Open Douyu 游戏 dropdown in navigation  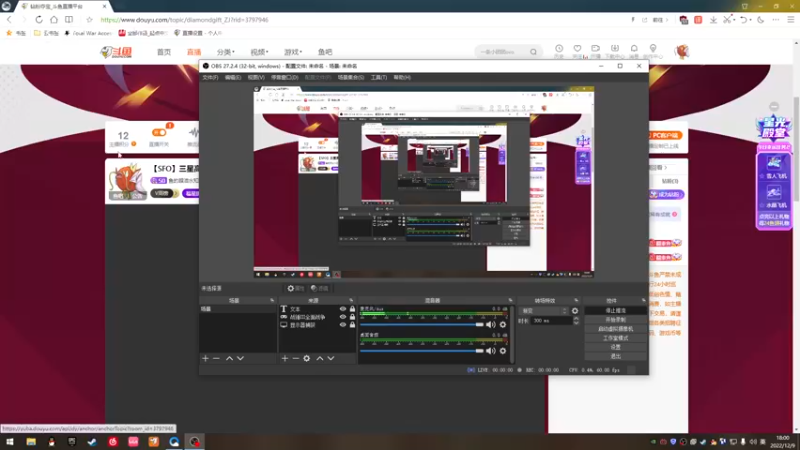coord(293,52)
